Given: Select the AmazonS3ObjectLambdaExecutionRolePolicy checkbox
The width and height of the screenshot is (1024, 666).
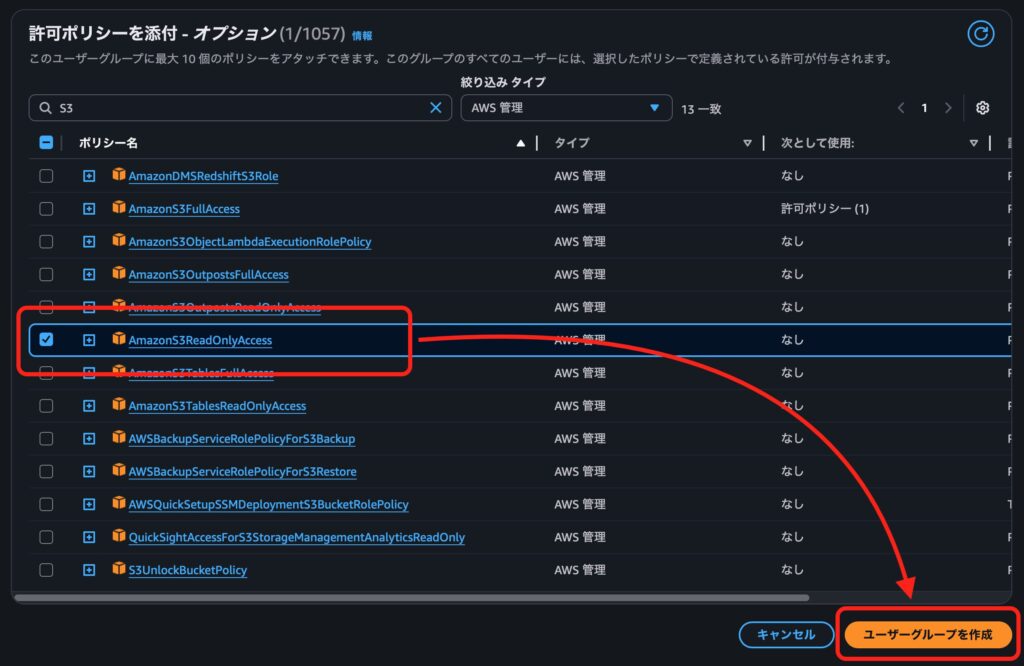Looking at the screenshot, I should point(46,242).
